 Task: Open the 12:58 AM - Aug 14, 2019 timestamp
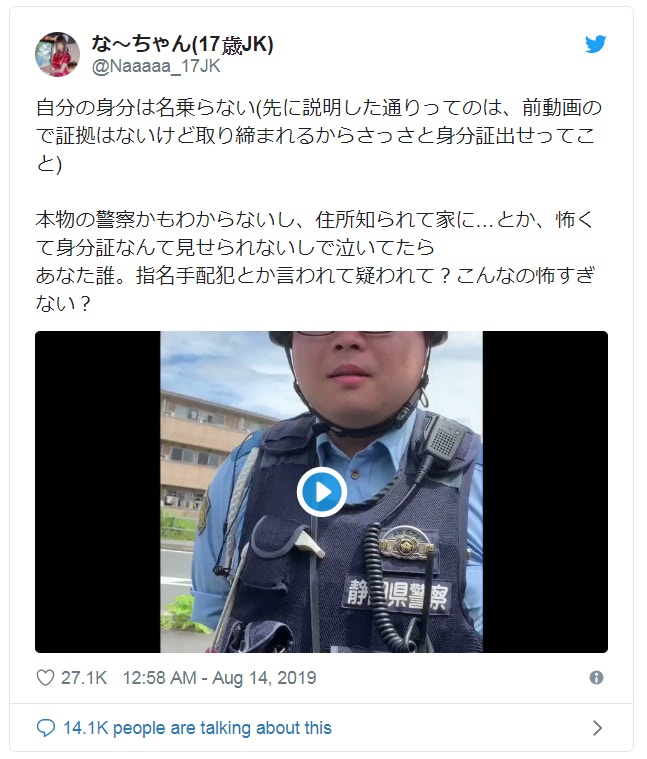pos(219,678)
